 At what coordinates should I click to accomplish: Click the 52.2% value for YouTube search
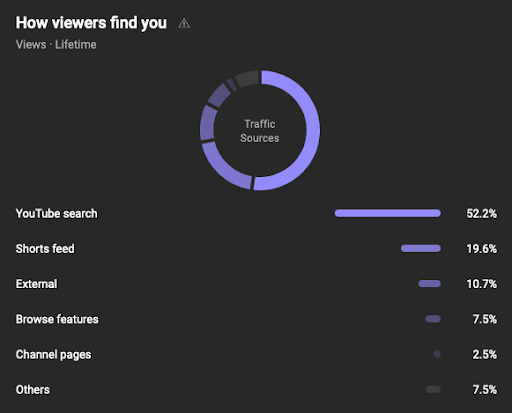(x=481, y=213)
